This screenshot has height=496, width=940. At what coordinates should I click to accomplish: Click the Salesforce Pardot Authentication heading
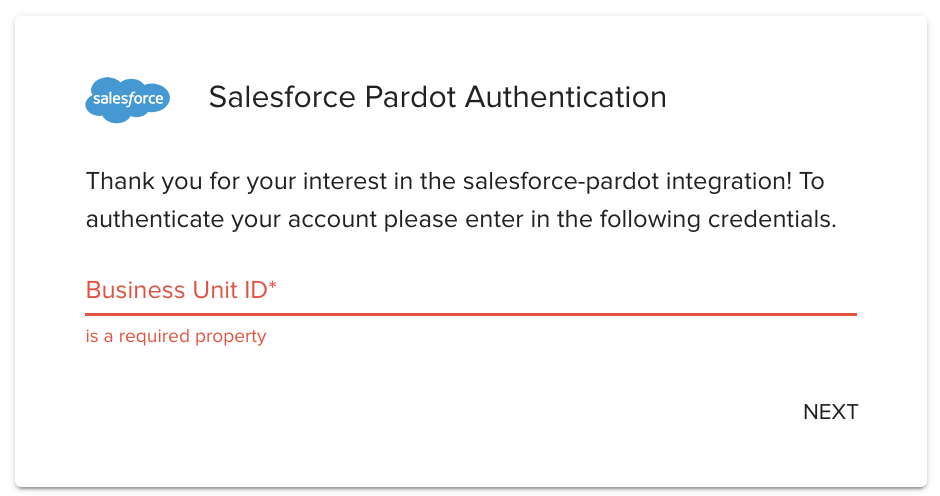pyautogui.click(x=437, y=97)
